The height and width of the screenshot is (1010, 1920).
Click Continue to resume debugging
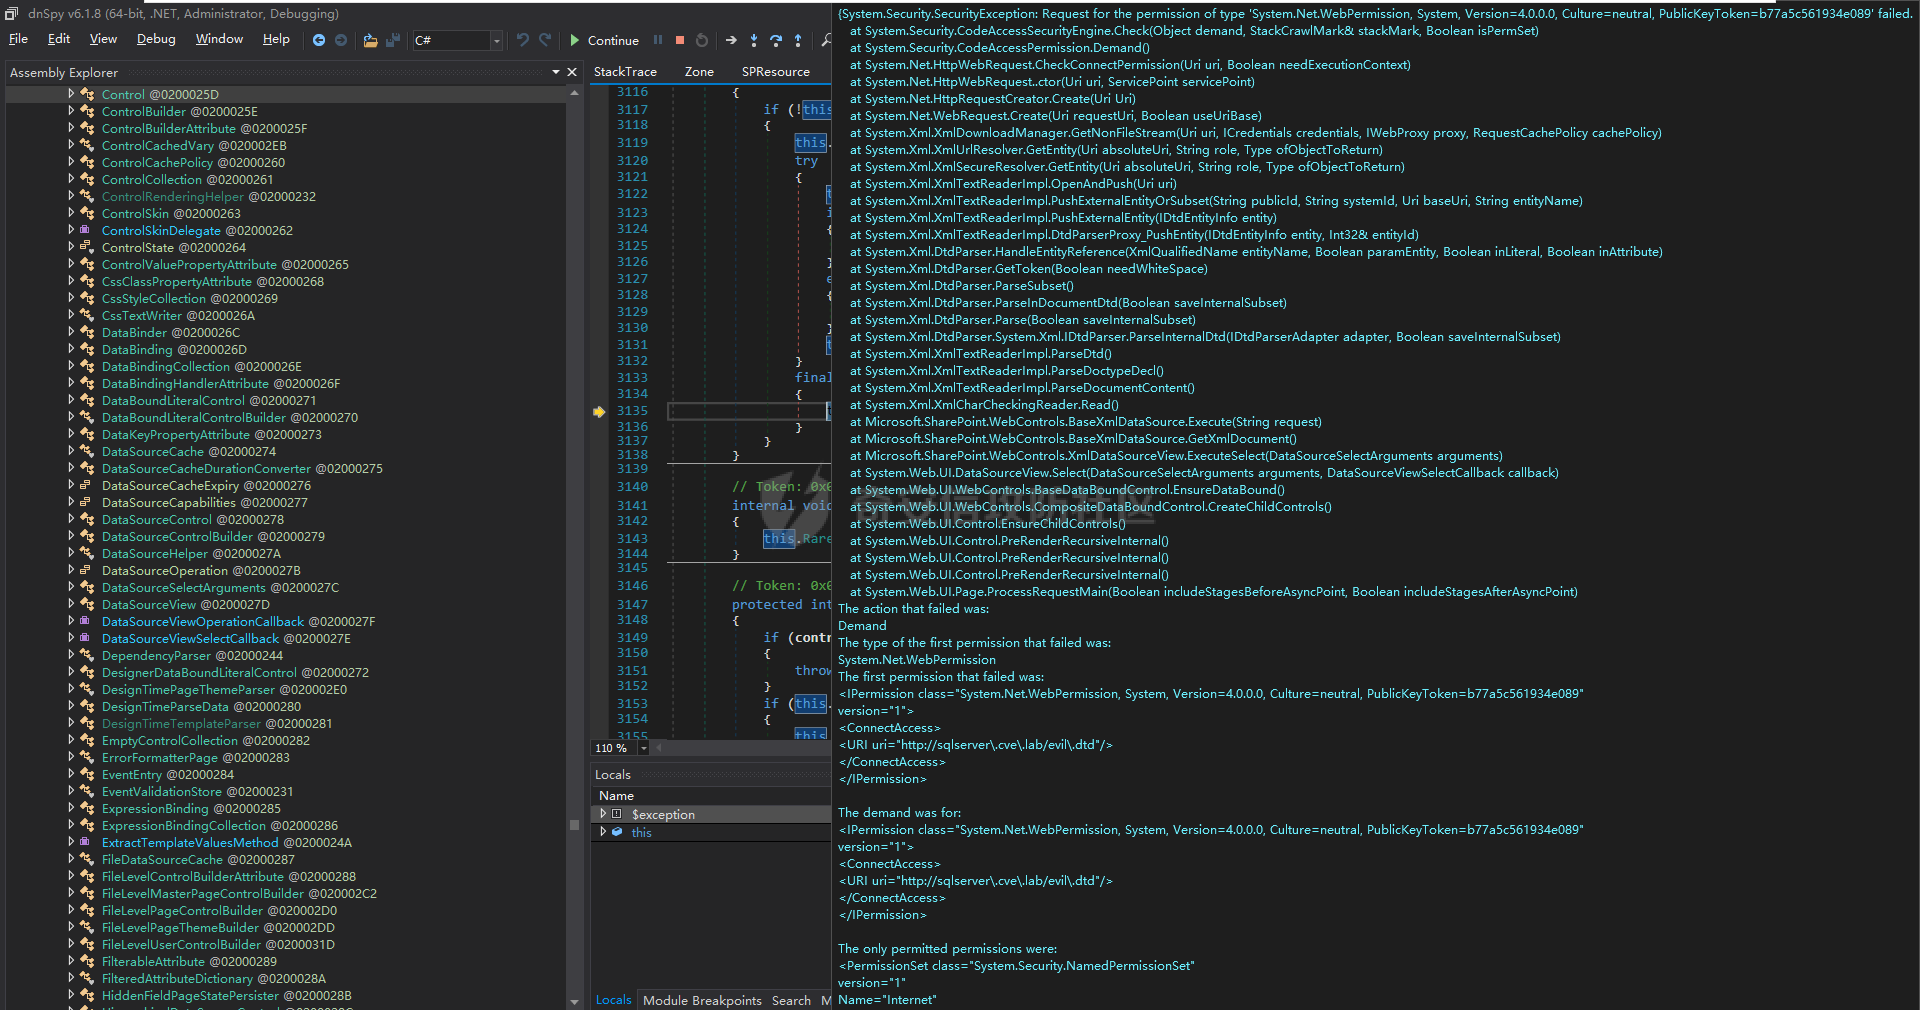click(604, 40)
